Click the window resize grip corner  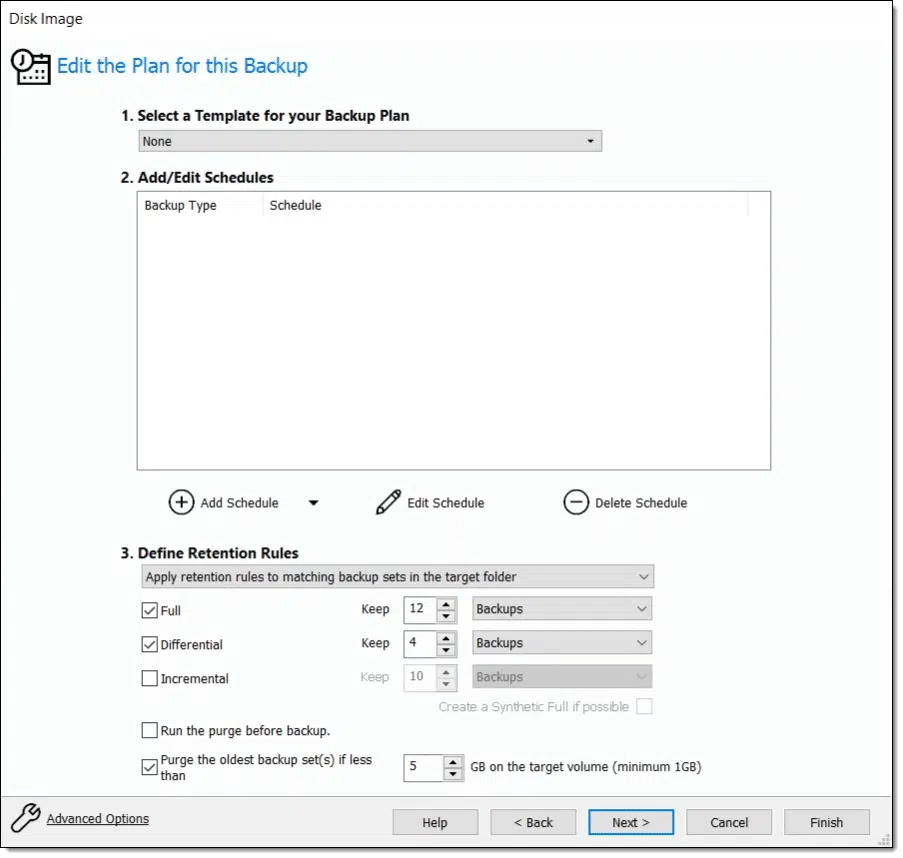click(x=885, y=841)
